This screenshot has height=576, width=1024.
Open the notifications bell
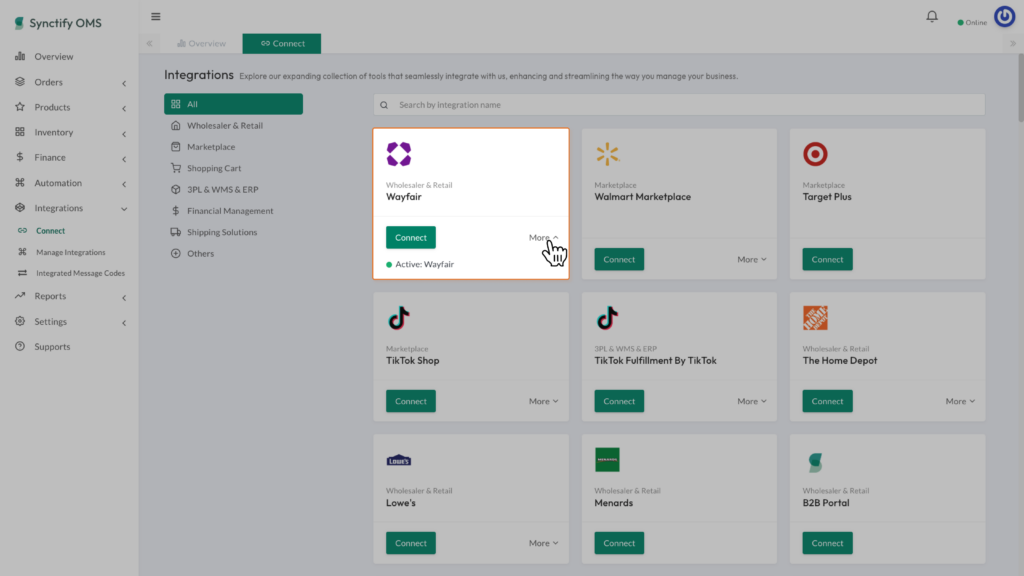click(x=932, y=16)
